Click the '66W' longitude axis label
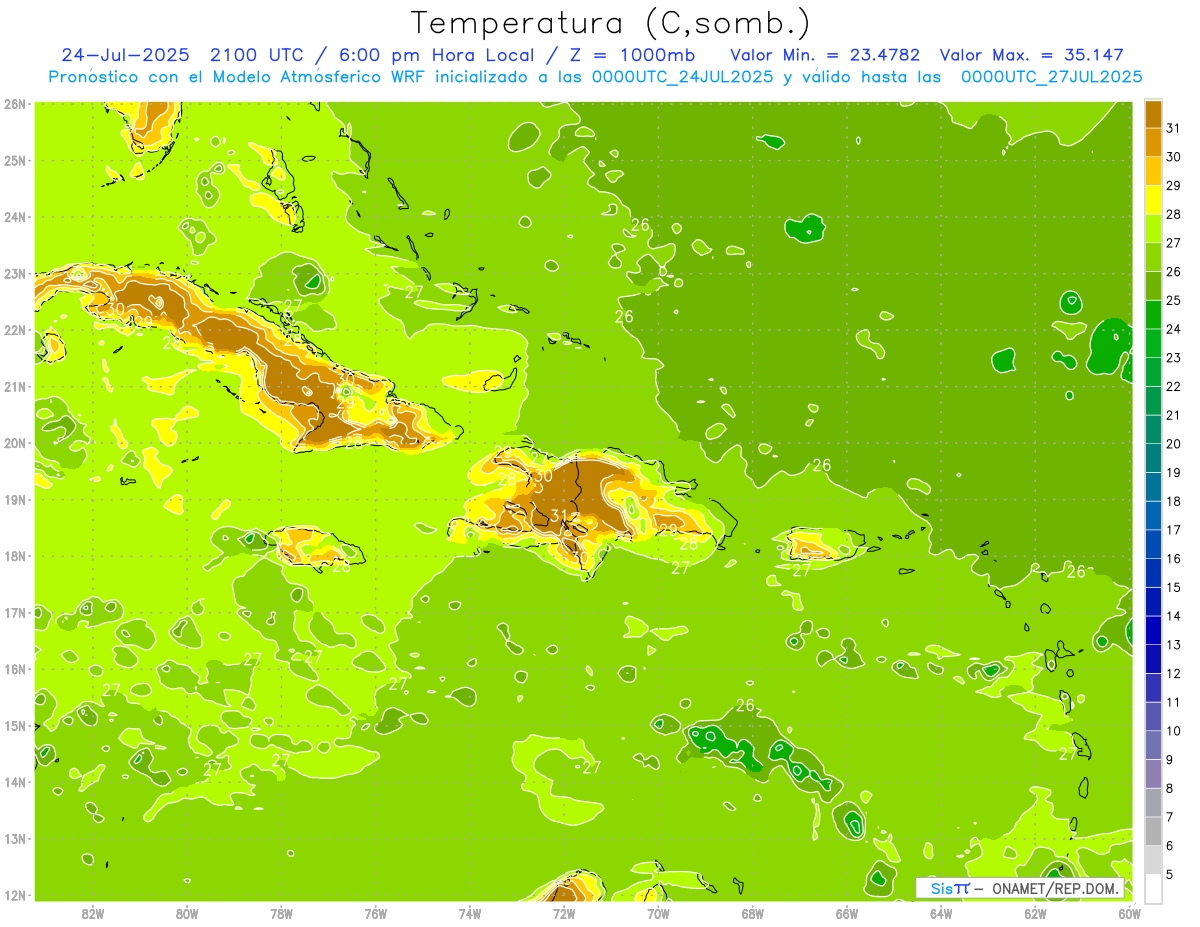 coord(846,914)
